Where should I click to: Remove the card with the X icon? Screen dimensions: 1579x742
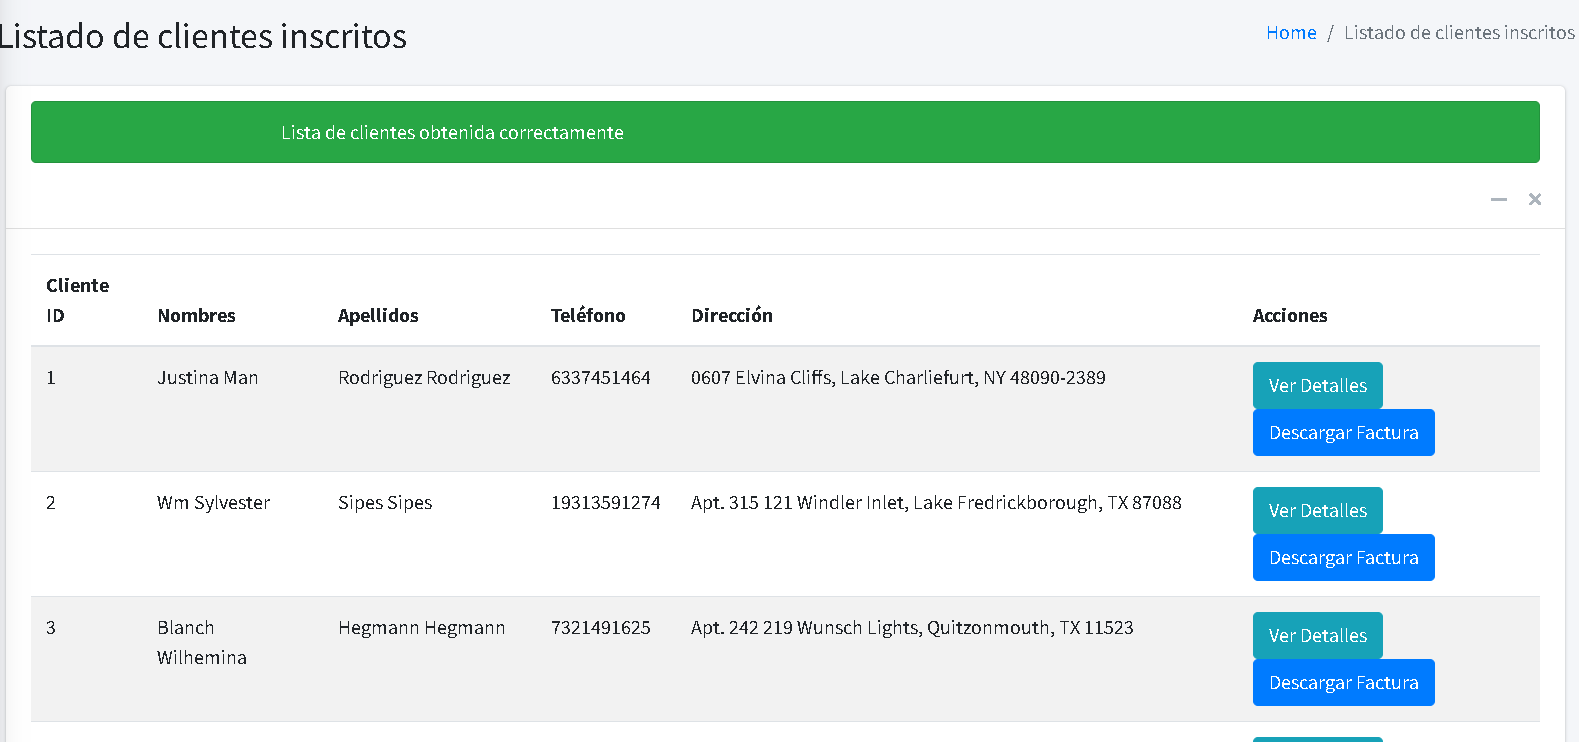pyautogui.click(x=1534, y=199)
